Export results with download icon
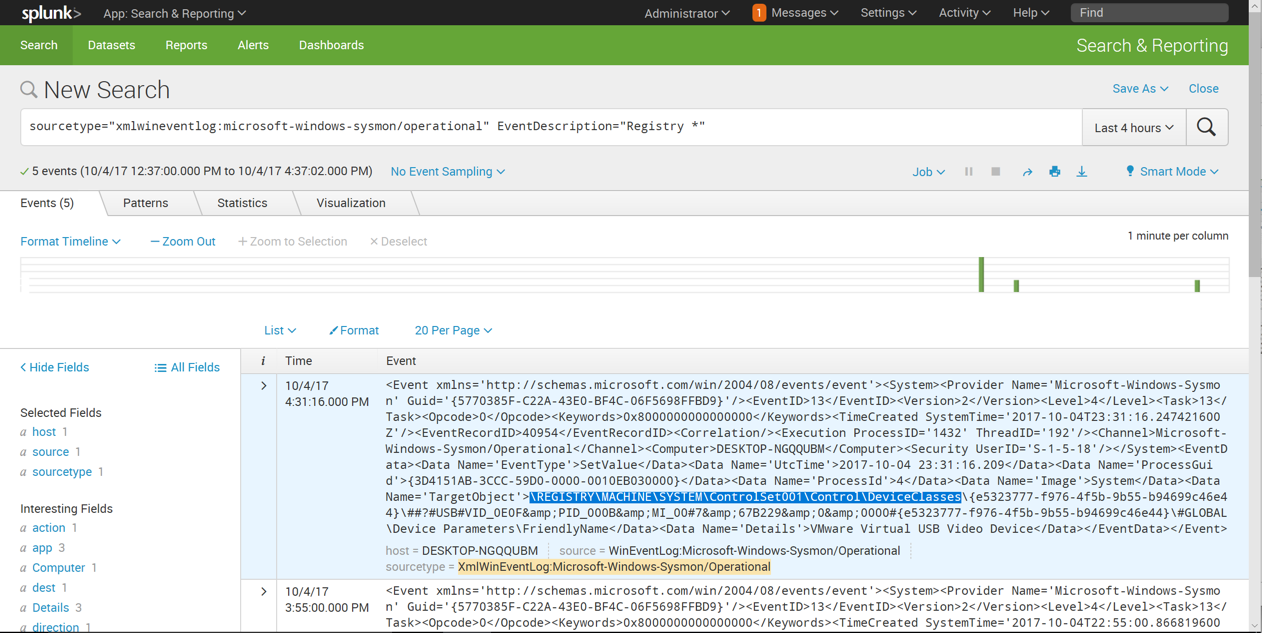 1082,172
